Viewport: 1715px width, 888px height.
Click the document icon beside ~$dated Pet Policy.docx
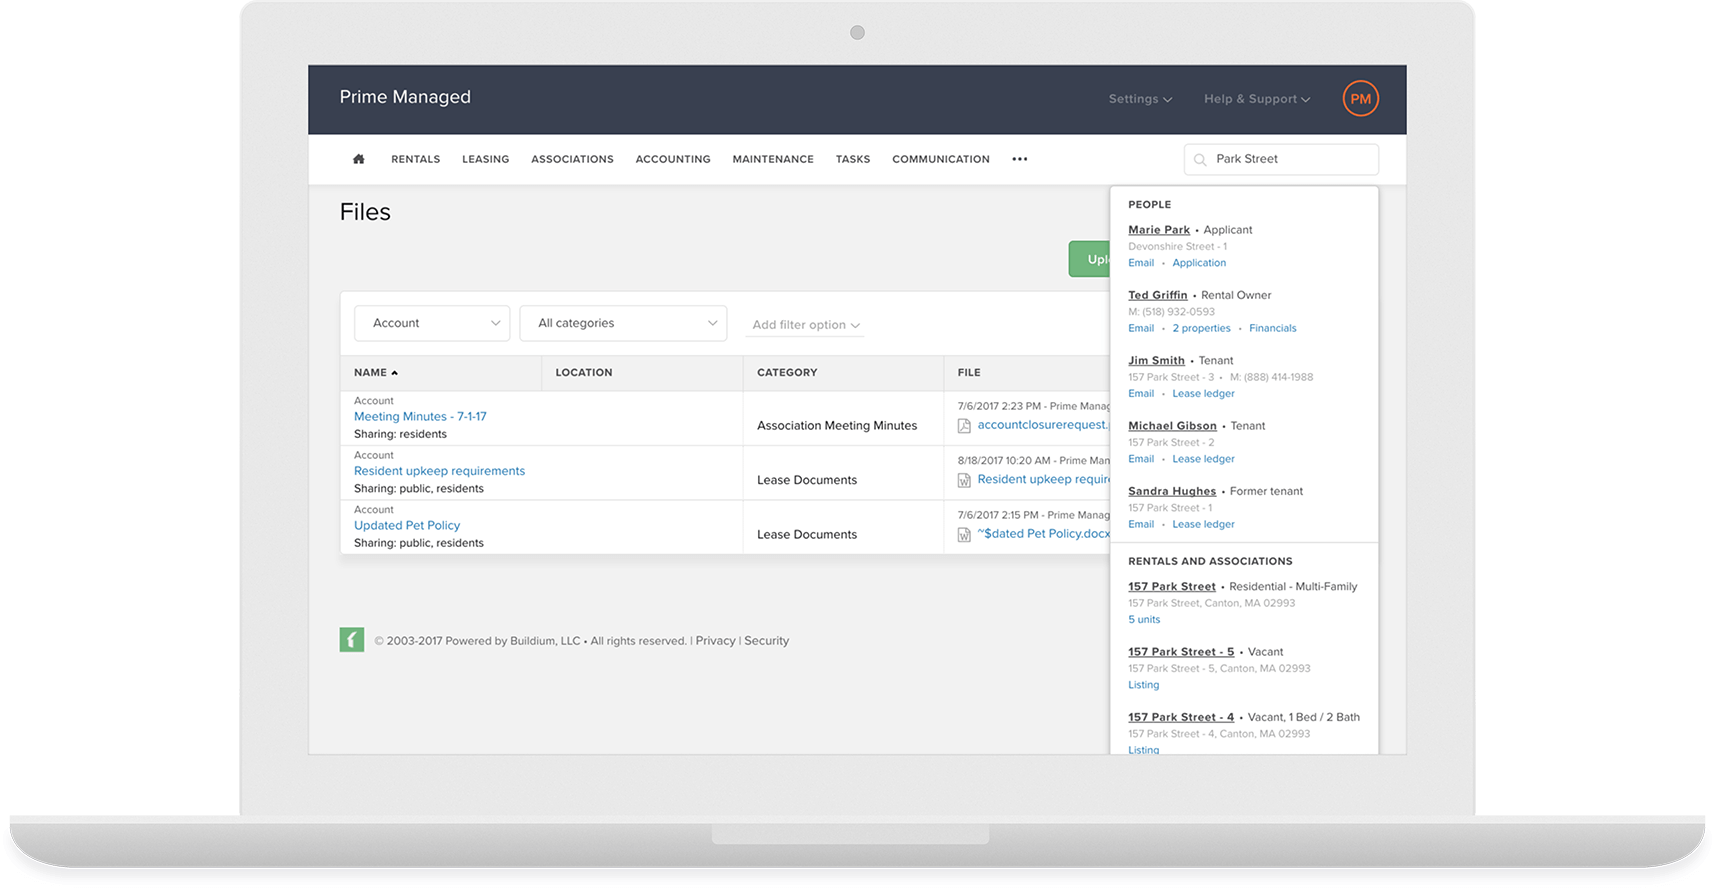click(x=964, y=535)
